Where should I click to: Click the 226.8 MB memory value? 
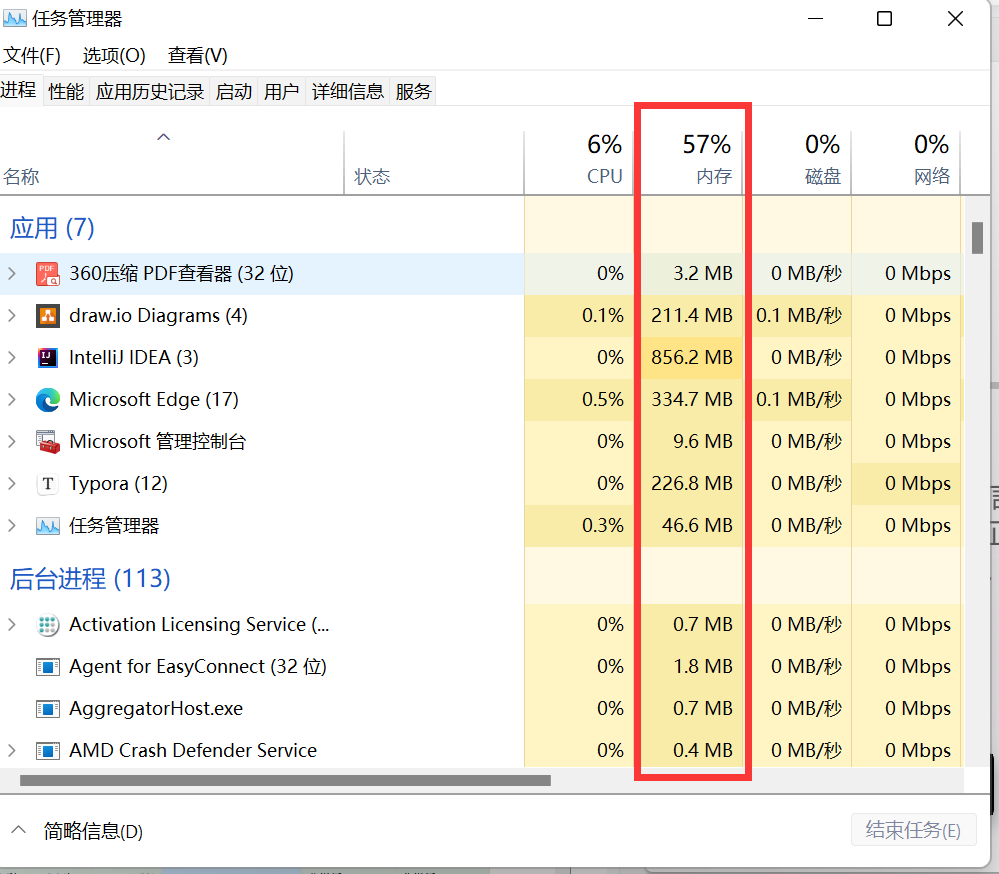692,484
